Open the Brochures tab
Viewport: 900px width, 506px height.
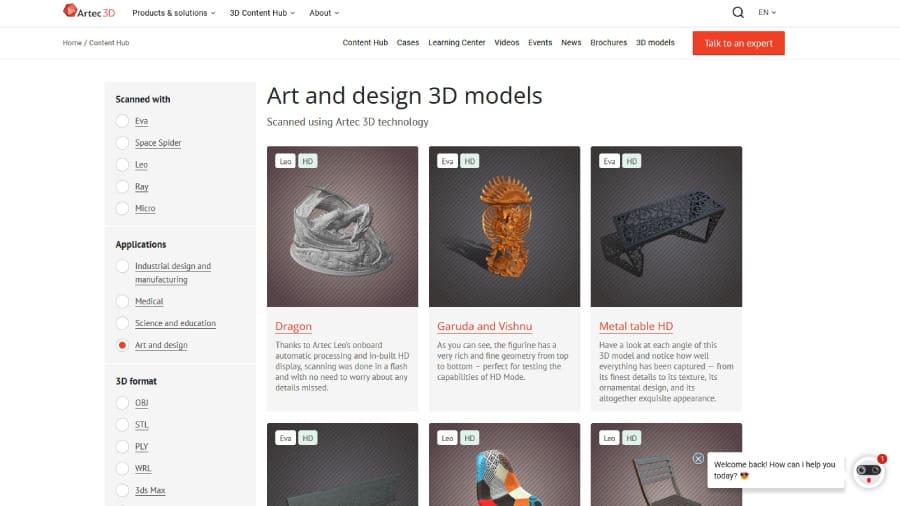point(608,42)
